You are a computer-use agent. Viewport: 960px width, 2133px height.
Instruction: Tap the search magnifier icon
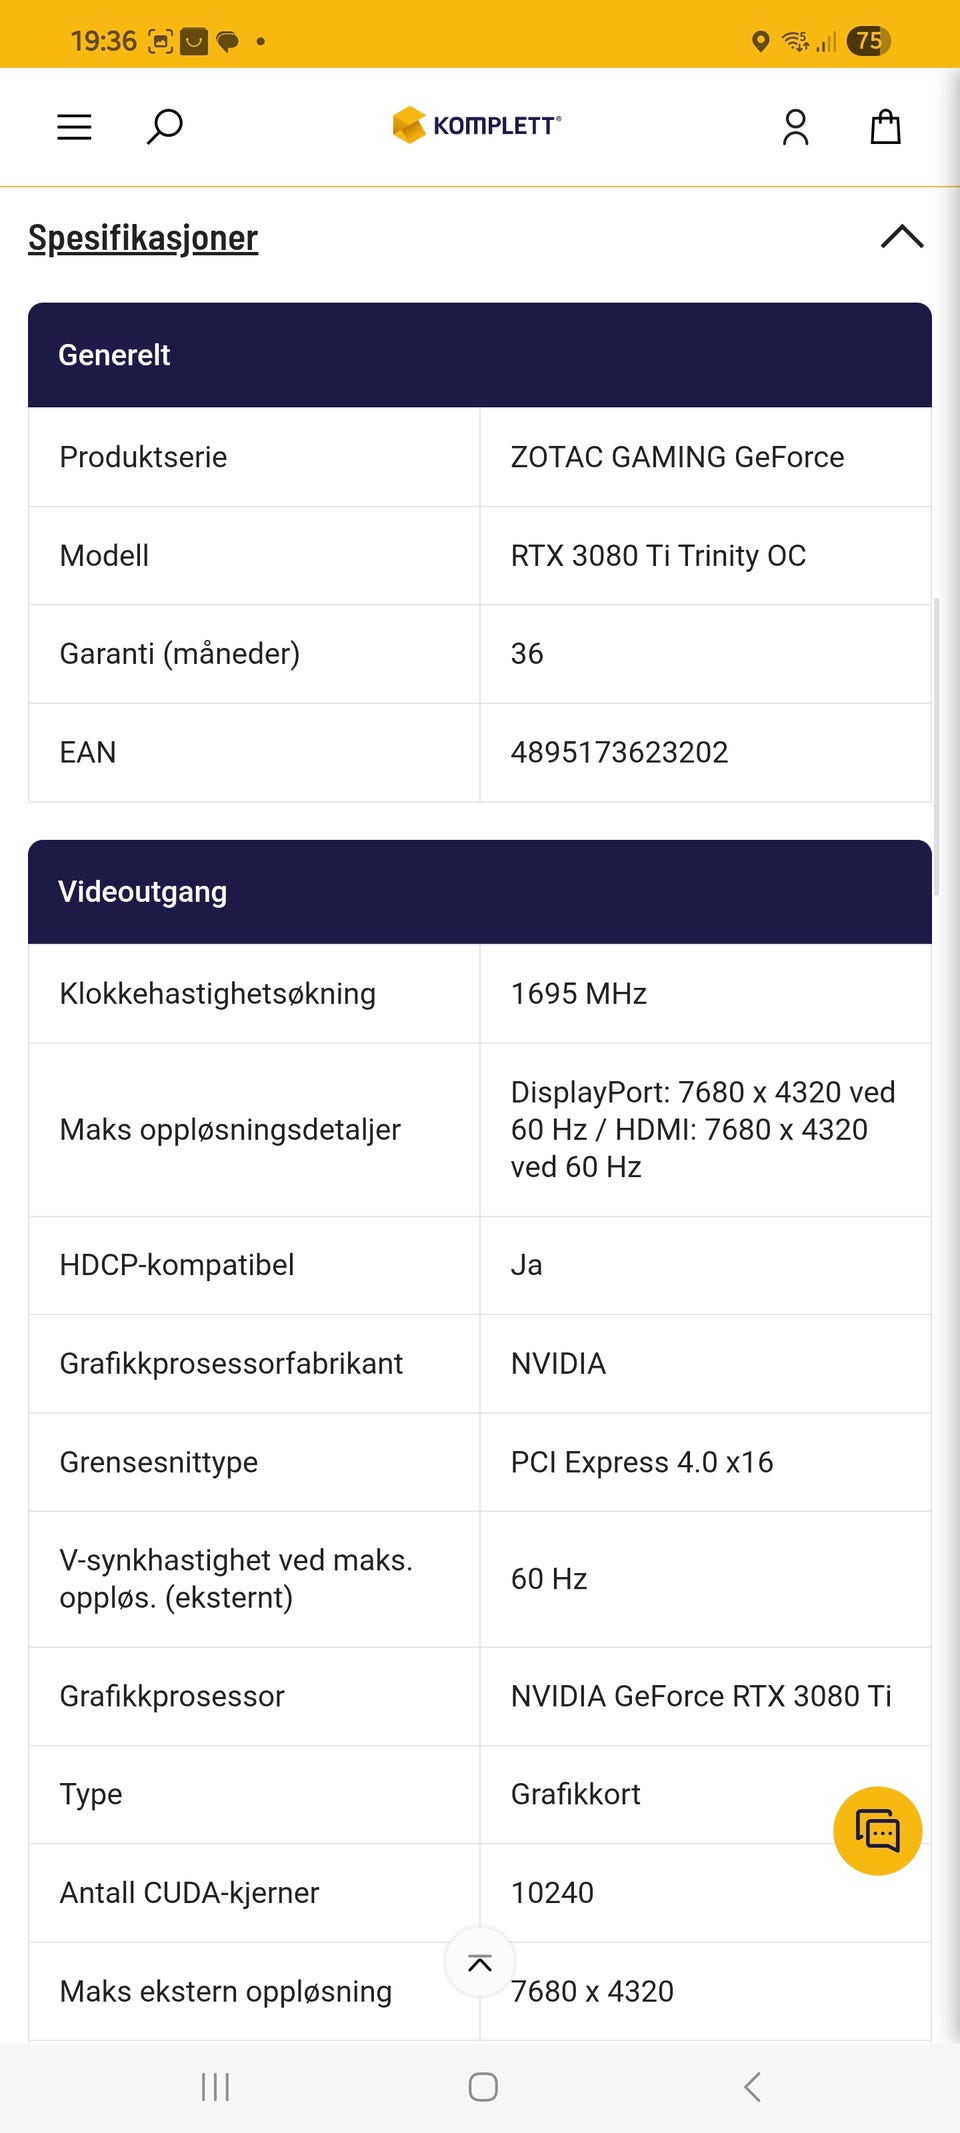click(165, 127)
